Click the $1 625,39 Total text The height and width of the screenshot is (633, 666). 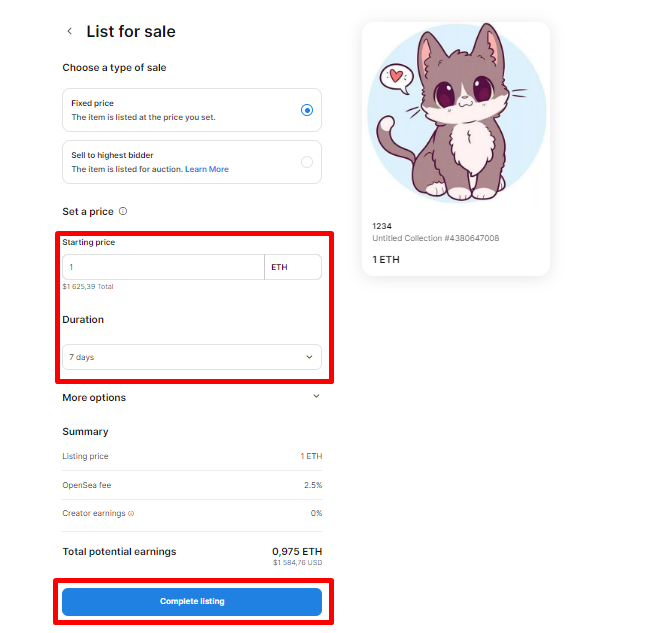(88, 287)
